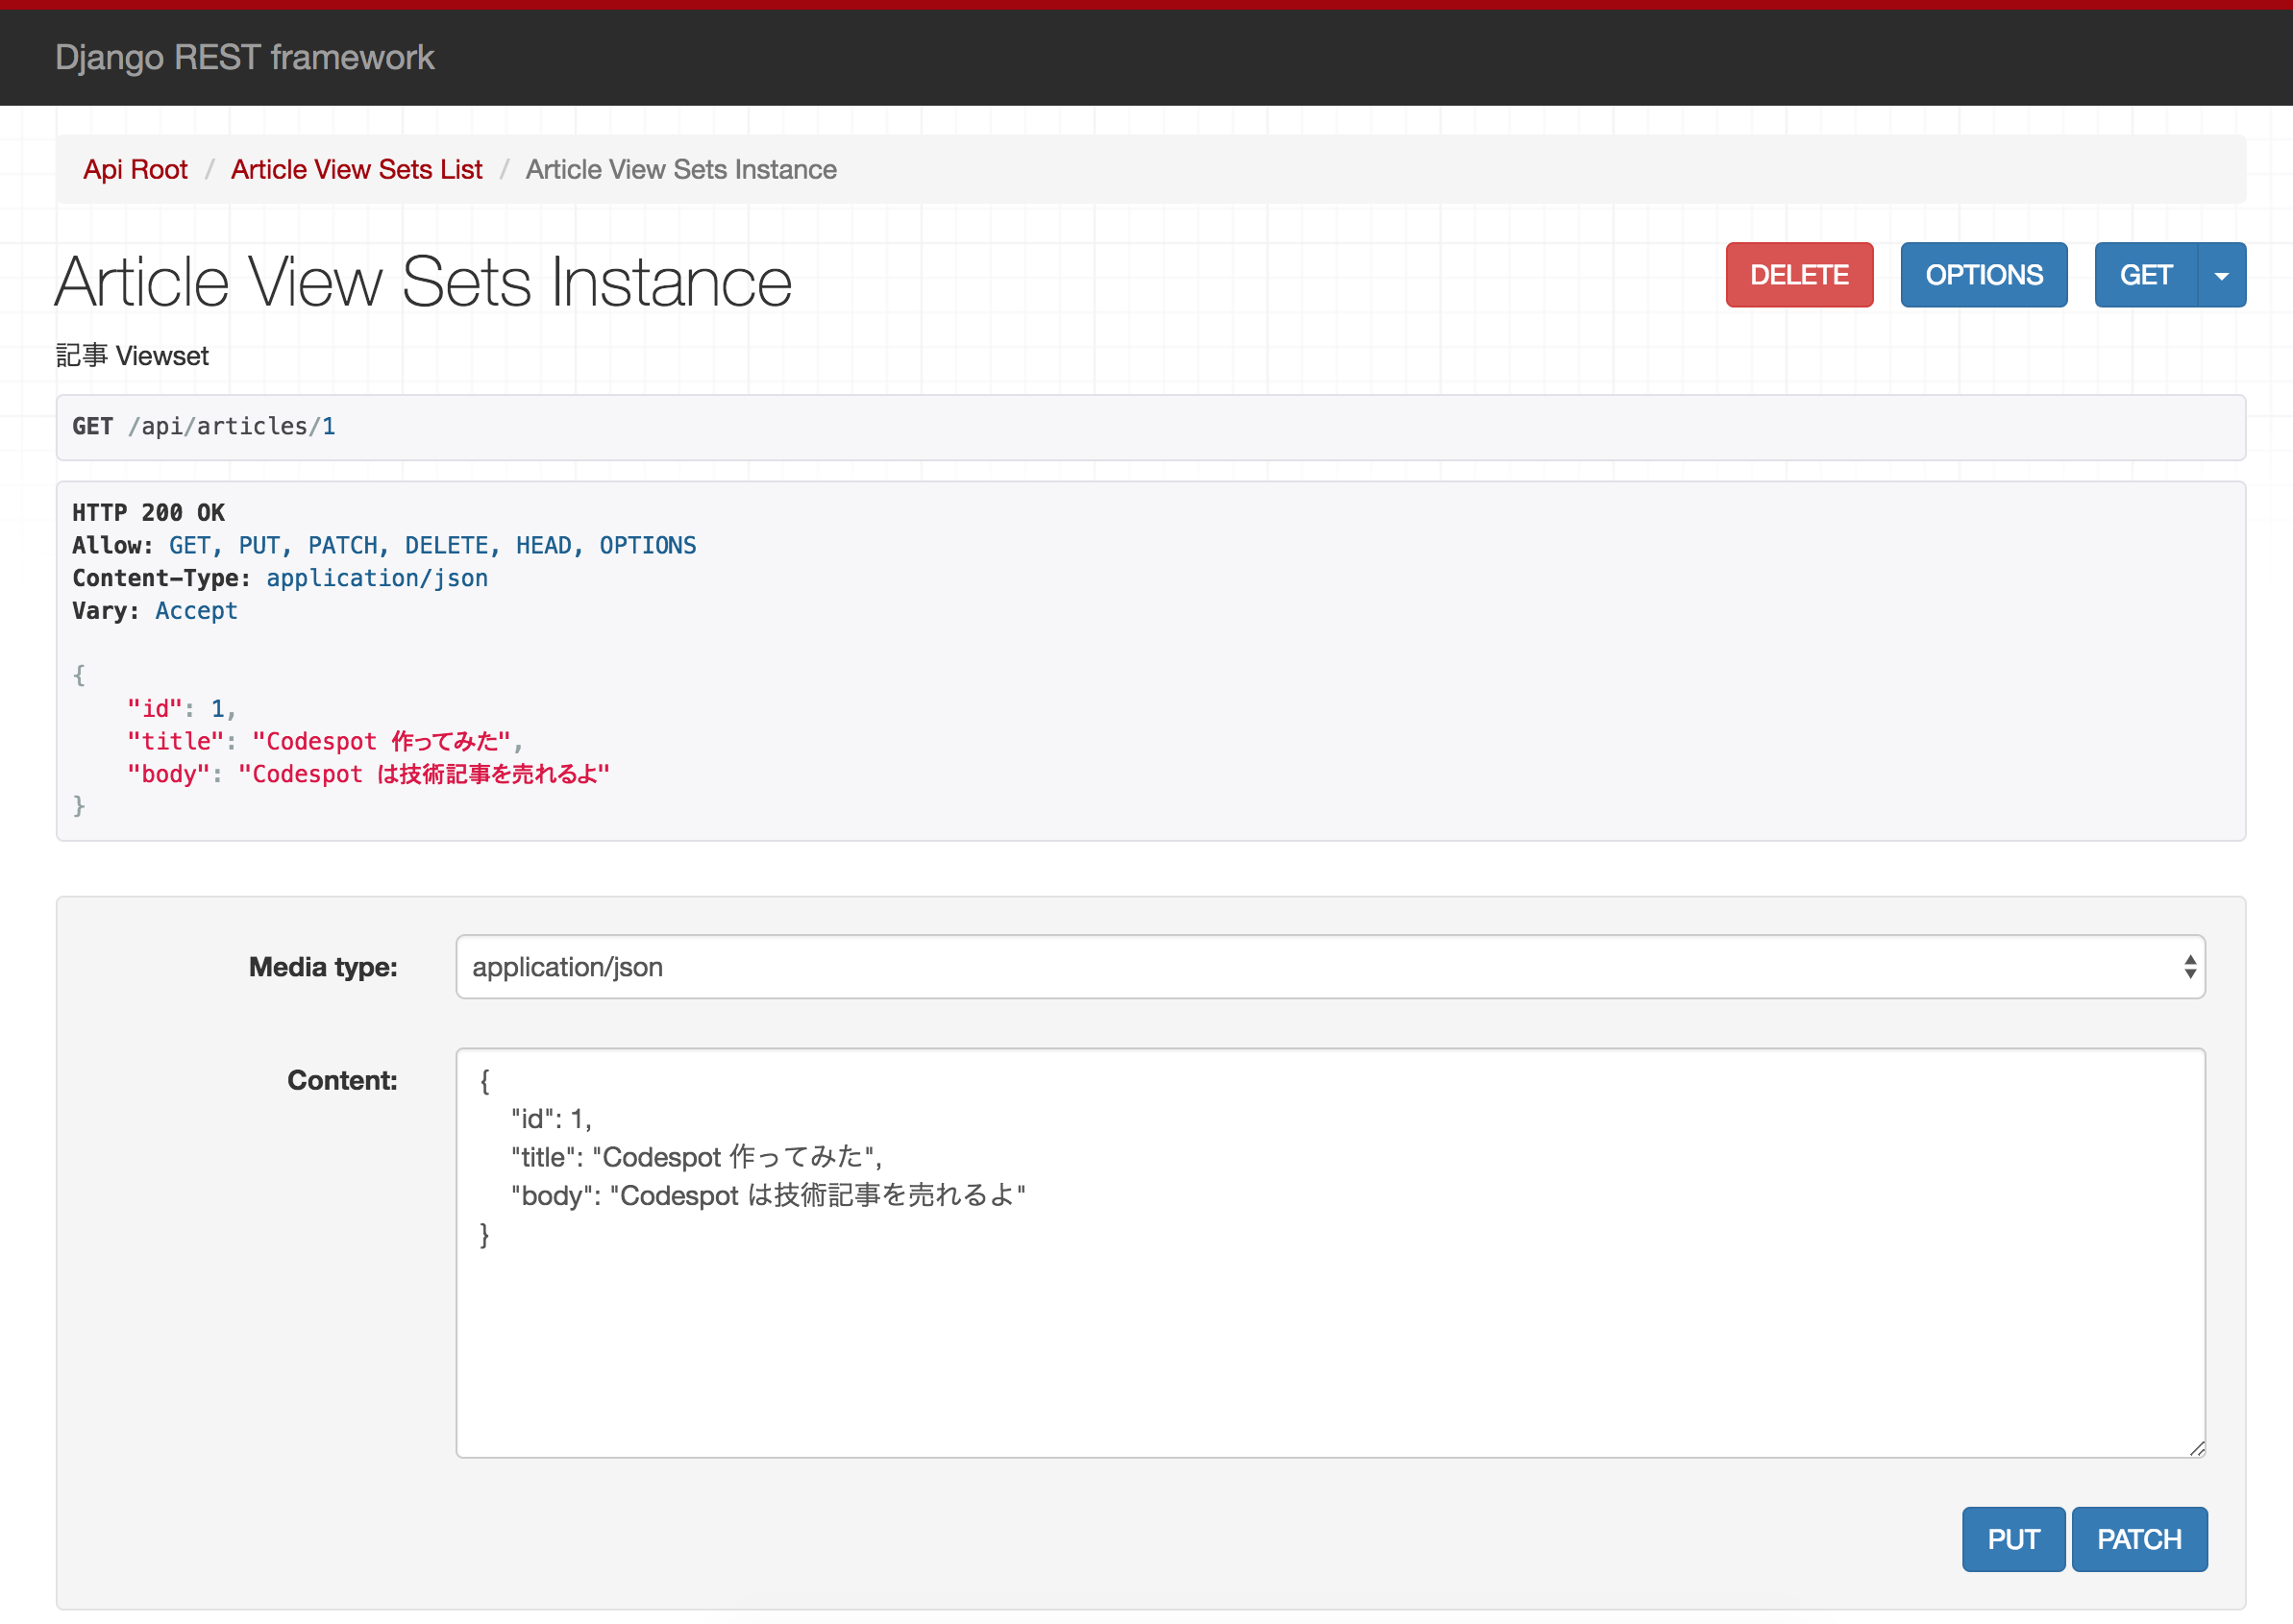This screenshot has width=2293, height=1624.
Task: Click the HTTP 200 OK status line
Action: [149, 513]
